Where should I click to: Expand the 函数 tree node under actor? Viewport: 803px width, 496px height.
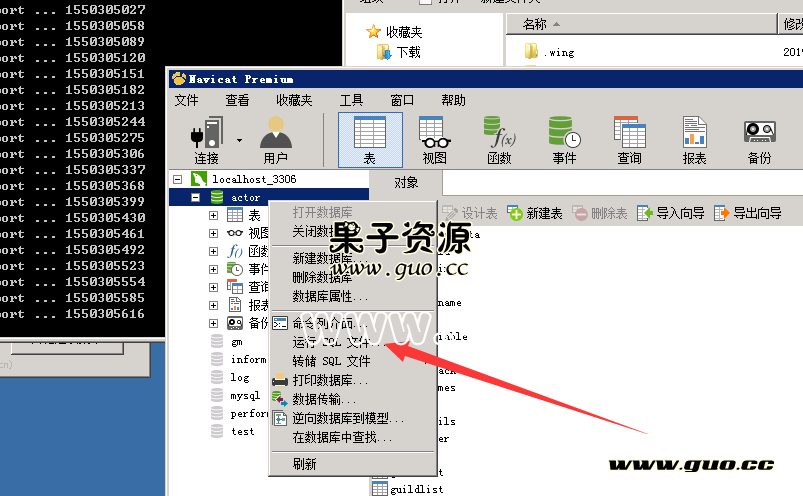click(214, 251)
